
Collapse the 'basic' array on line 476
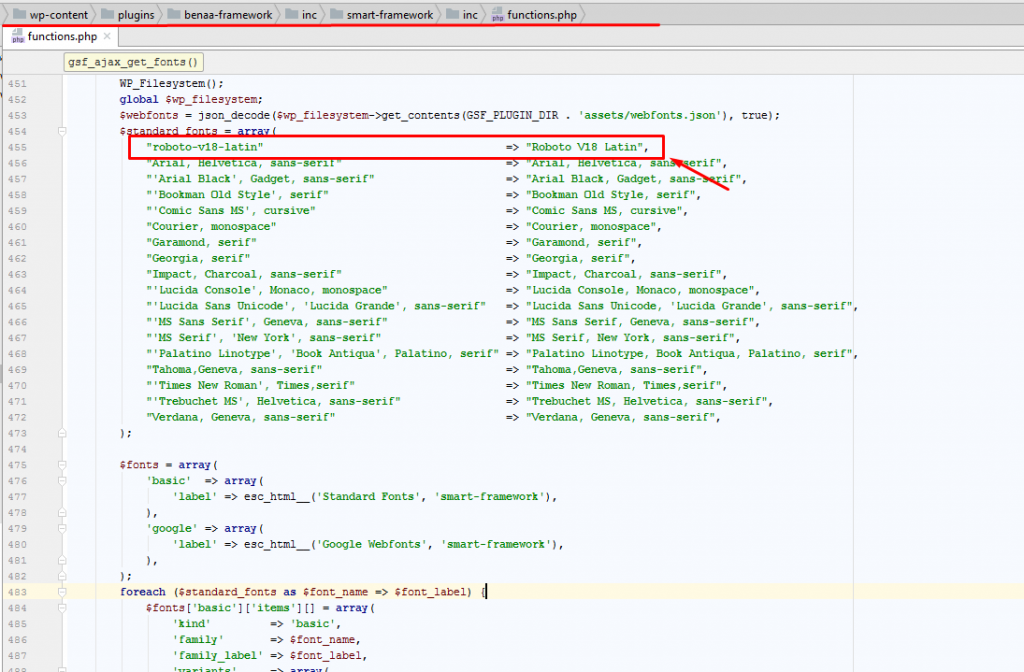[x=62, y=481]
